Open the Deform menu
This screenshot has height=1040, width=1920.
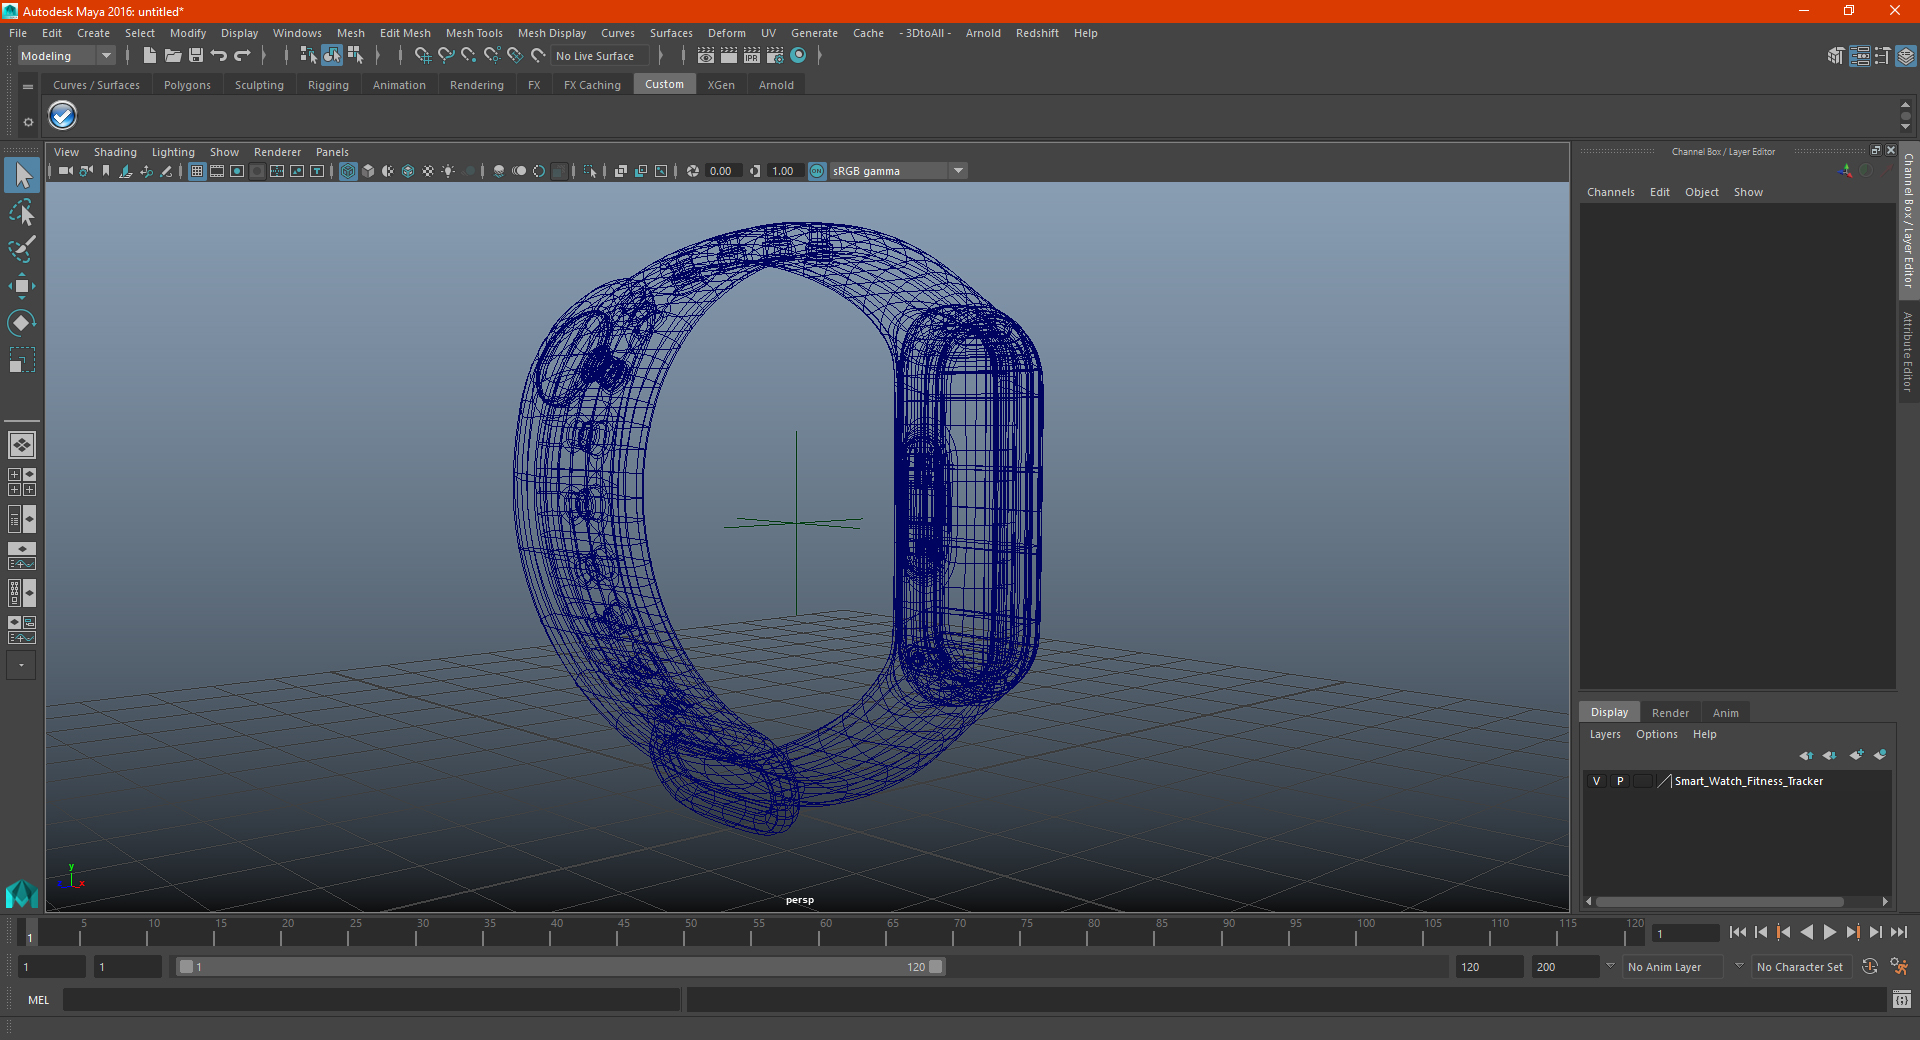point(726,33)
